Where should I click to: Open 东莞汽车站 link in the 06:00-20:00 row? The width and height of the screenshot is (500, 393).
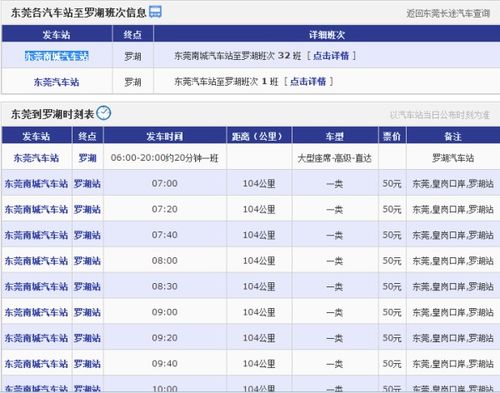[x=36, y=158]
